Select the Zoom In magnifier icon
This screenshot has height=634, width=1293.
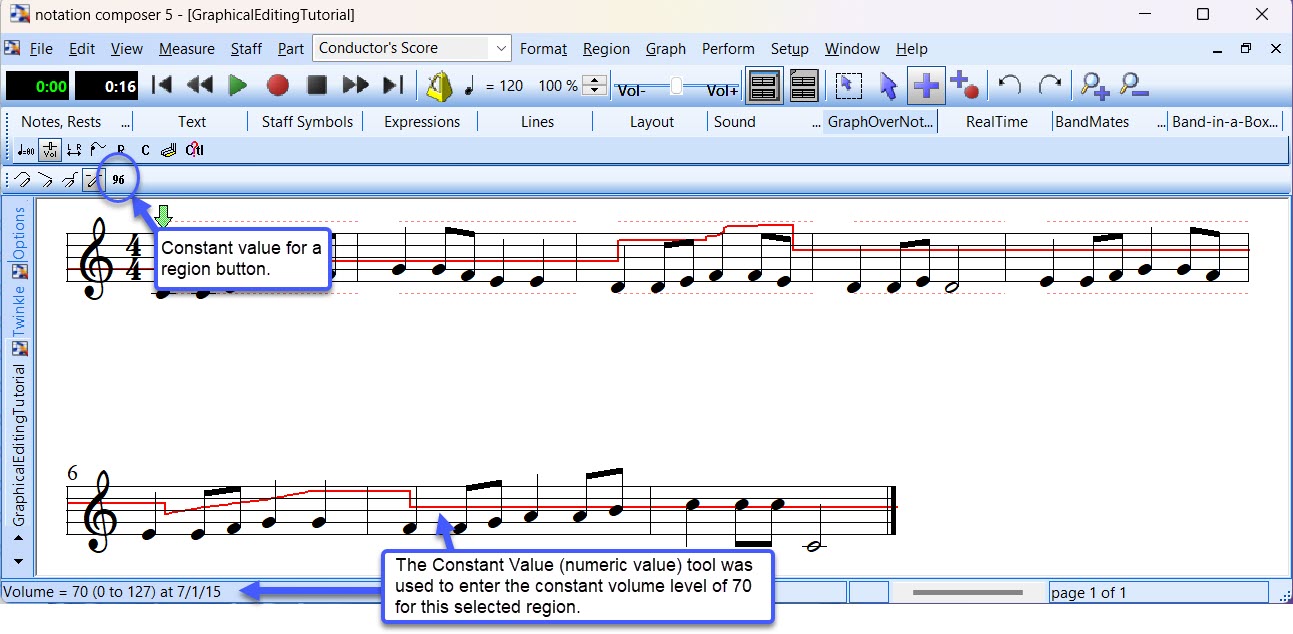pos(1095,86)
